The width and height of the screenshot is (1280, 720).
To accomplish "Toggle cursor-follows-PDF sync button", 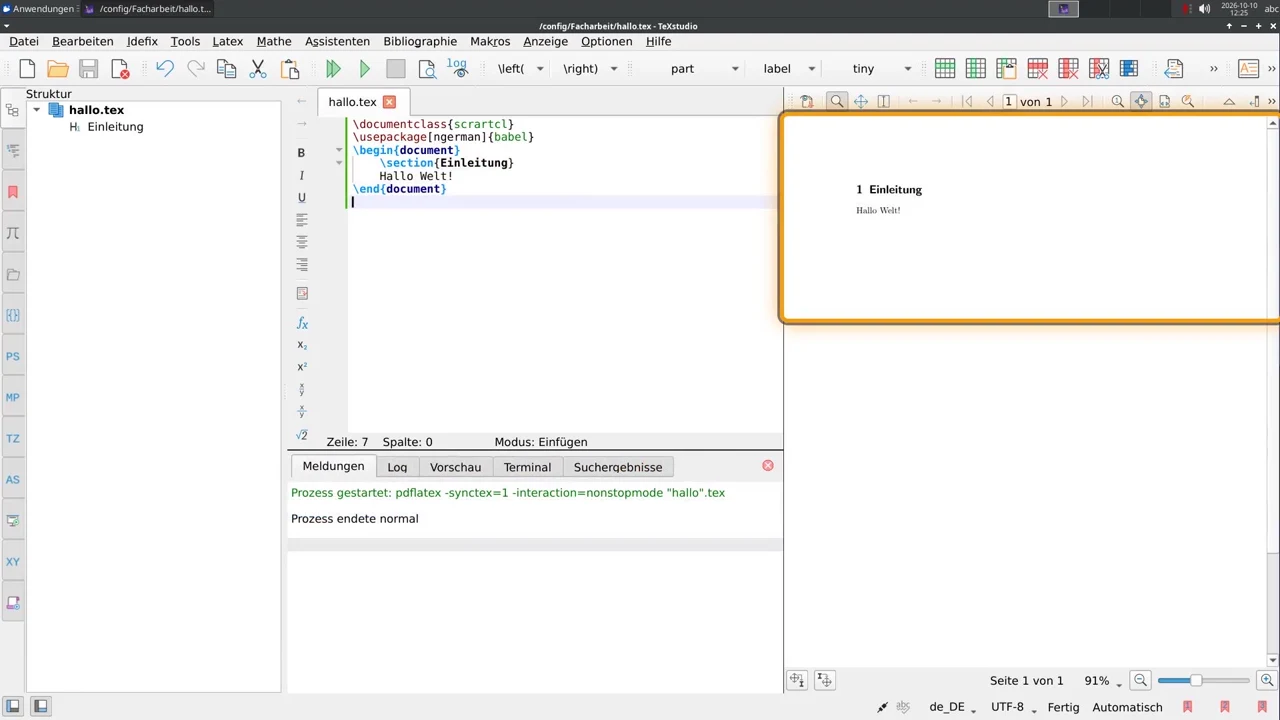I will pyautogui.click(x=797, y=680).
